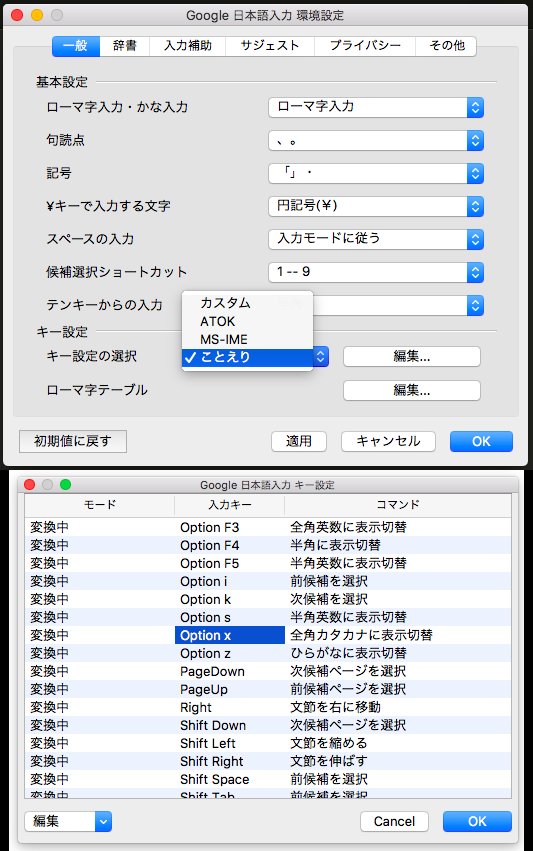Select the サジェスト tab
Screen dimensions: 533x851
270,46
